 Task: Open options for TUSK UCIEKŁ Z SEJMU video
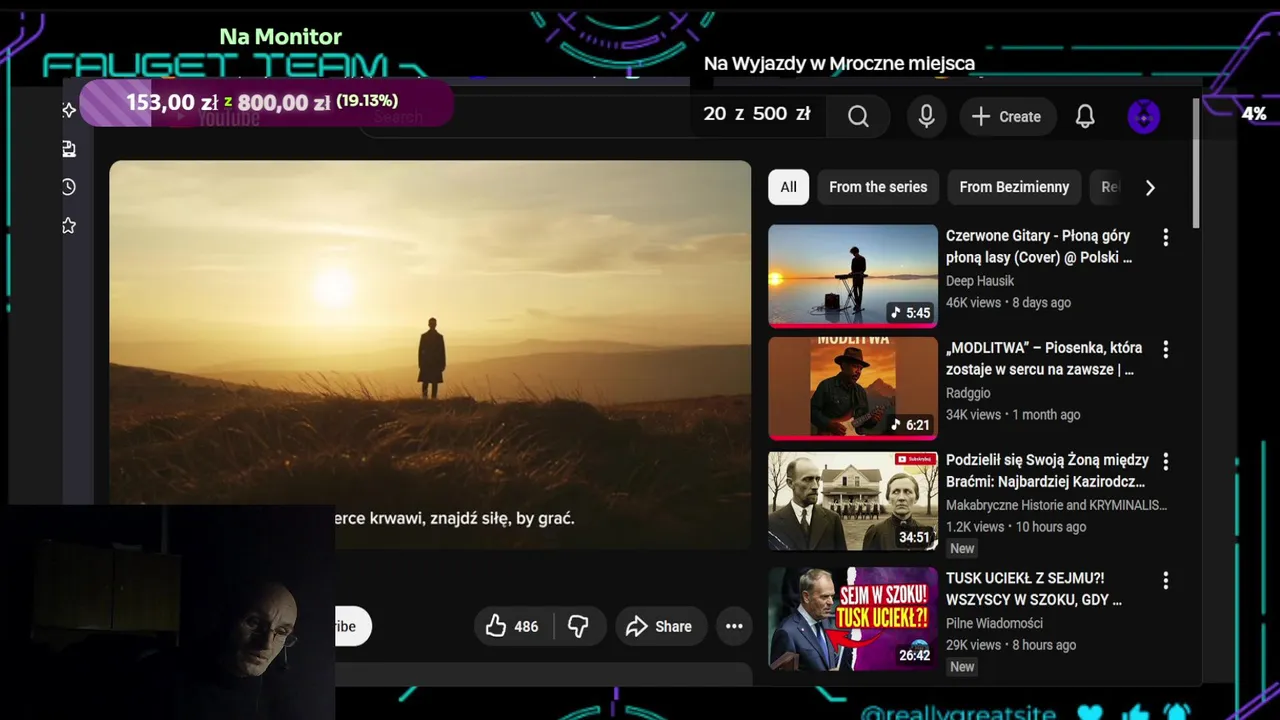coord(1165,579)
